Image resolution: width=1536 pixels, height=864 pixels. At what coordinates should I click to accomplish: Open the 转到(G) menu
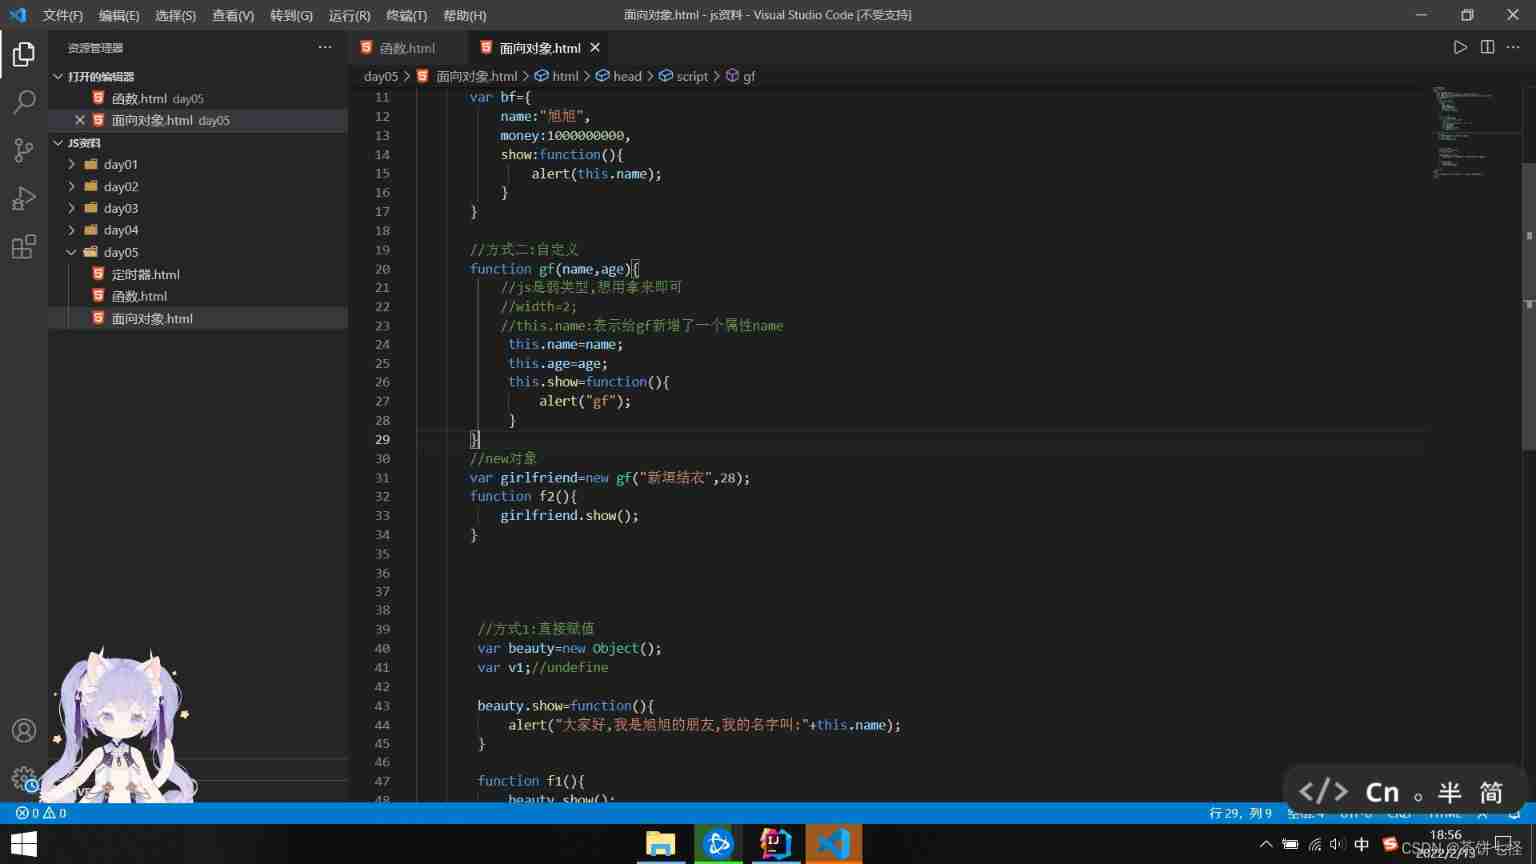(291, 15)
